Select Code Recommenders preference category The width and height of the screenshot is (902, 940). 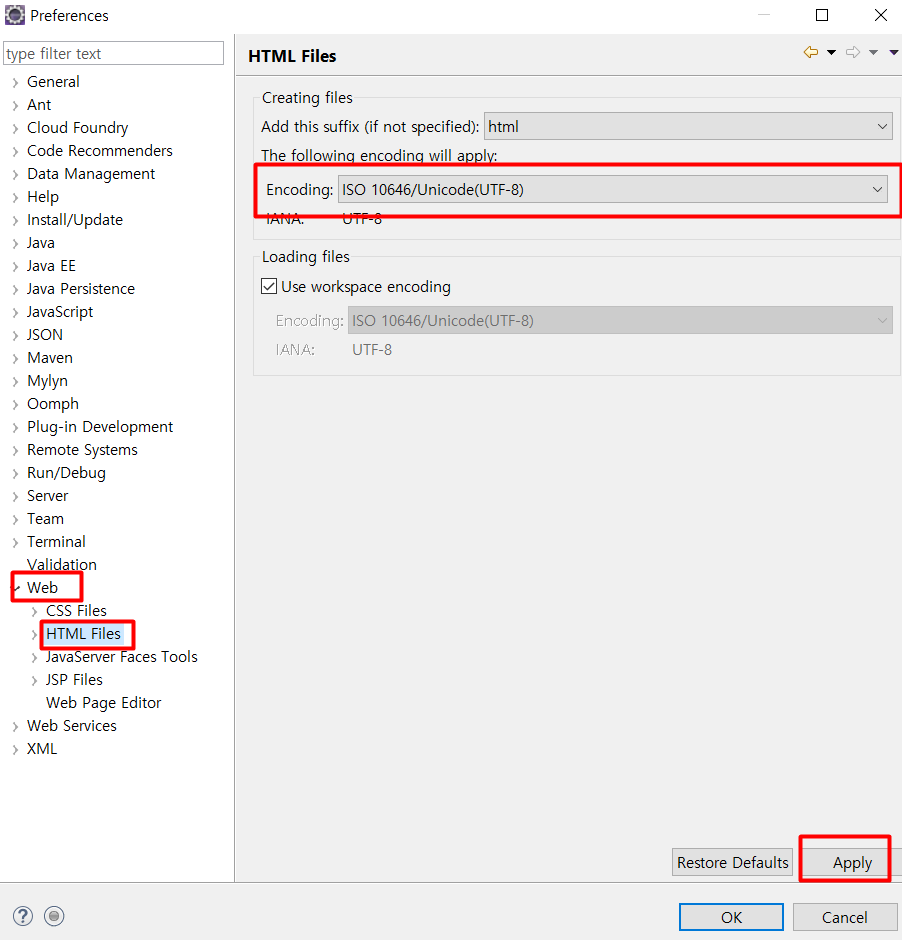pyautogui.click(x=99, y=150)
